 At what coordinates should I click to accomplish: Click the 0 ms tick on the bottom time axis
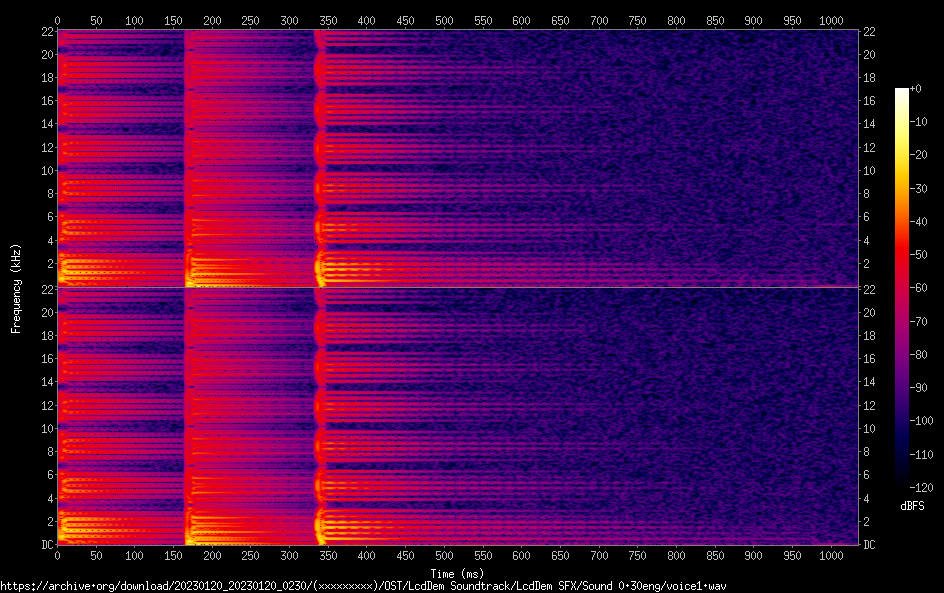tap(57, 555)
